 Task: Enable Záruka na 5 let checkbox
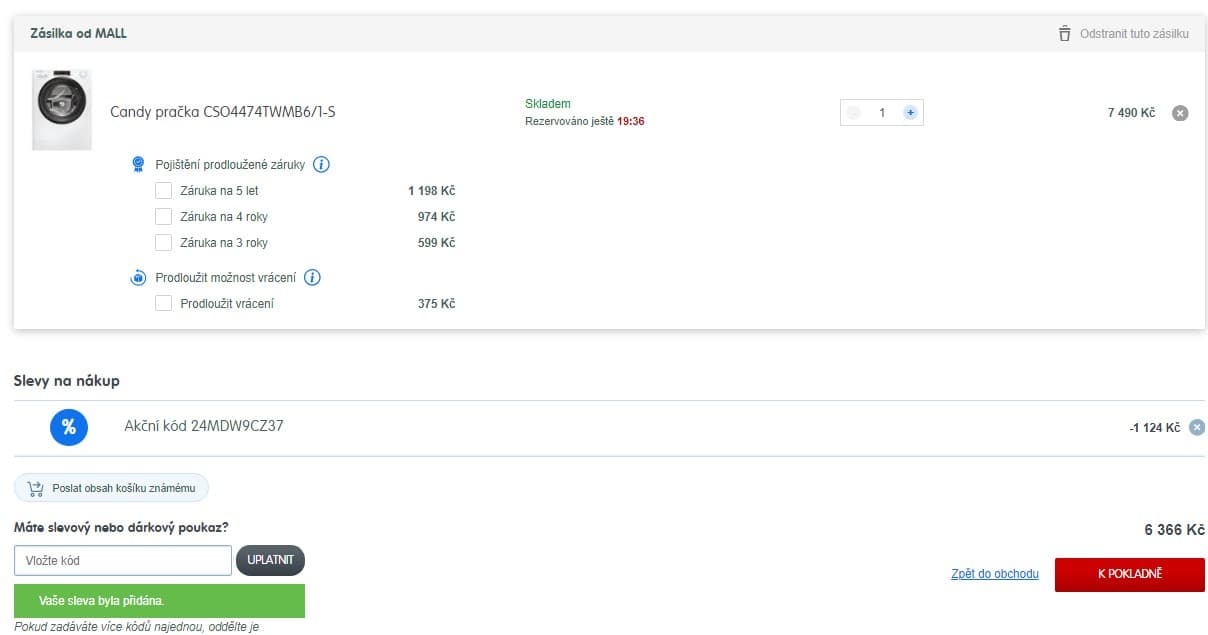[x=164, y=190]
